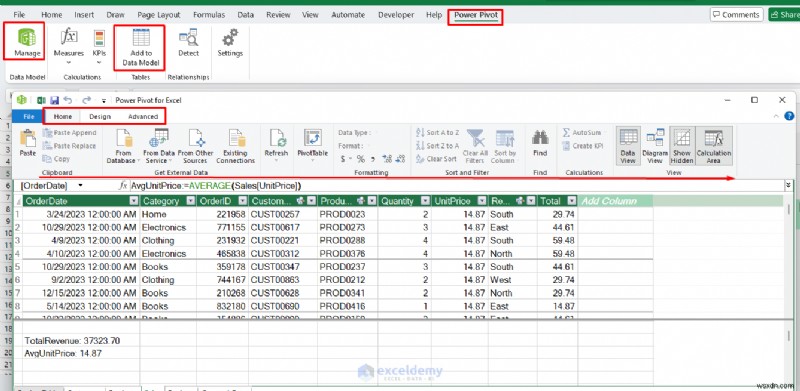Click Paste Append
800x391 pixels.
(70, 133)
